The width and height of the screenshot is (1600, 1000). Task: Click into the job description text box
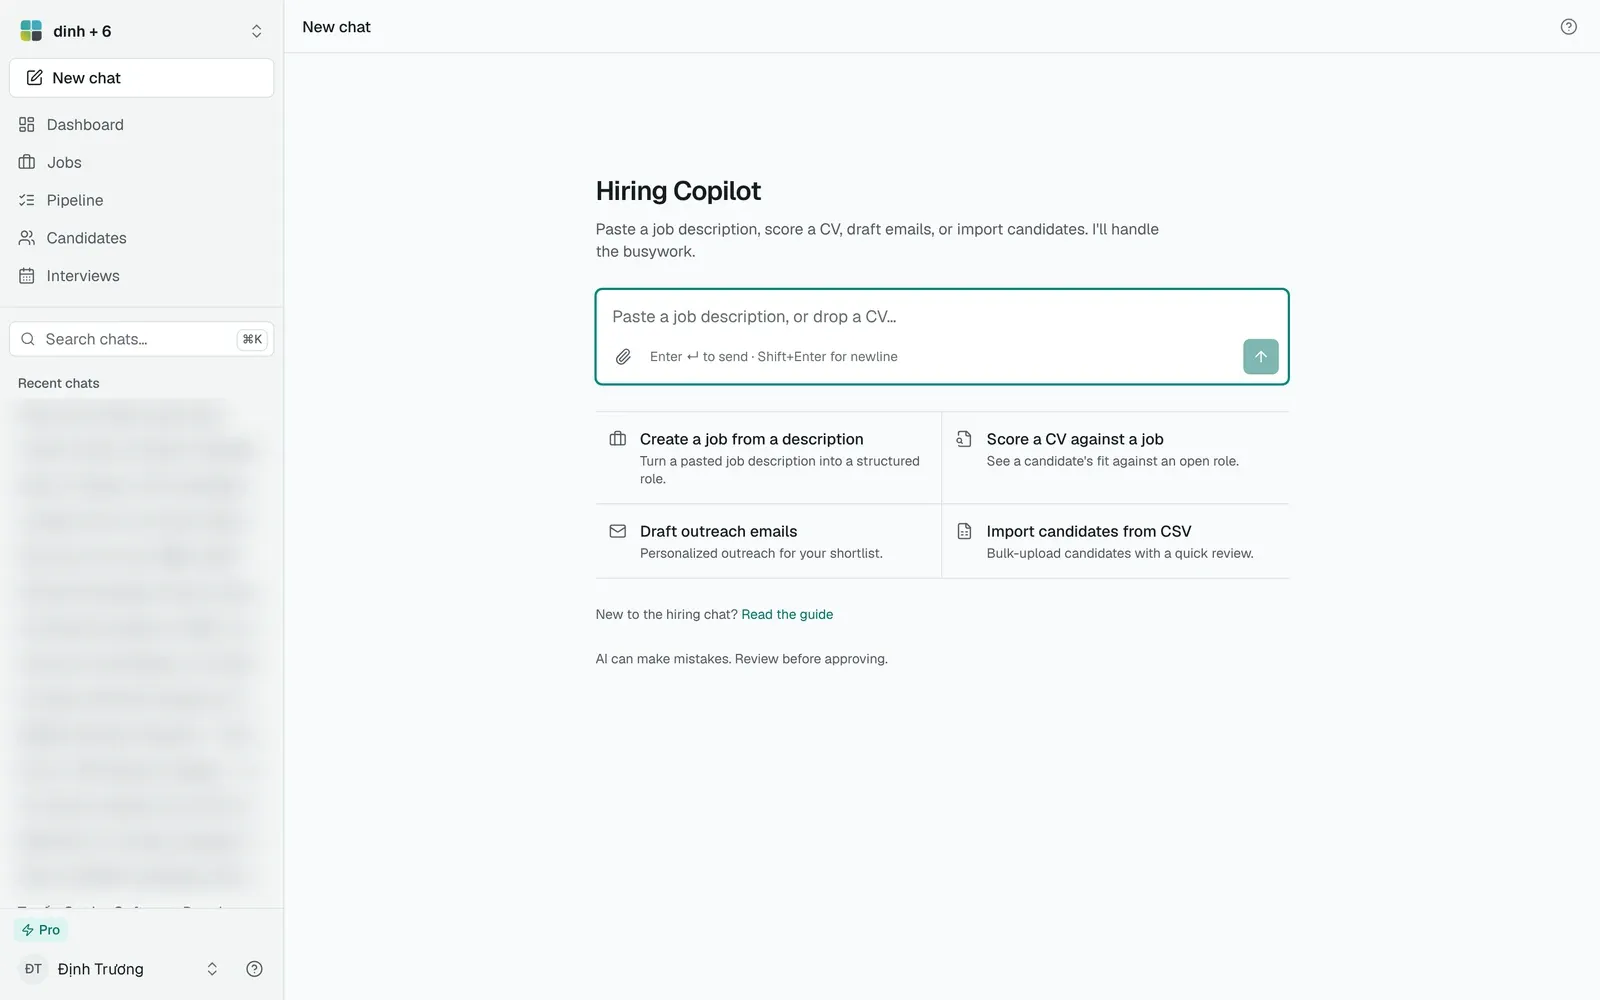(941, 317)
